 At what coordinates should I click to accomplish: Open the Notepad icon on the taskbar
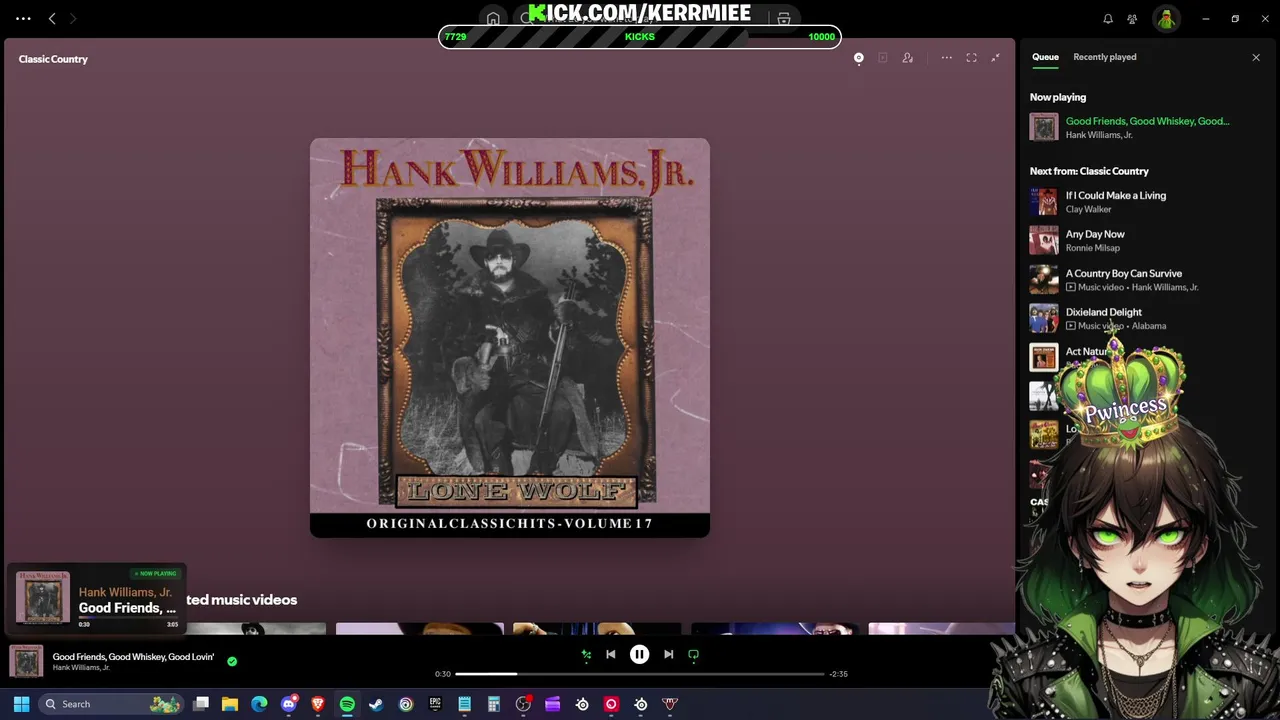(464, 704)
